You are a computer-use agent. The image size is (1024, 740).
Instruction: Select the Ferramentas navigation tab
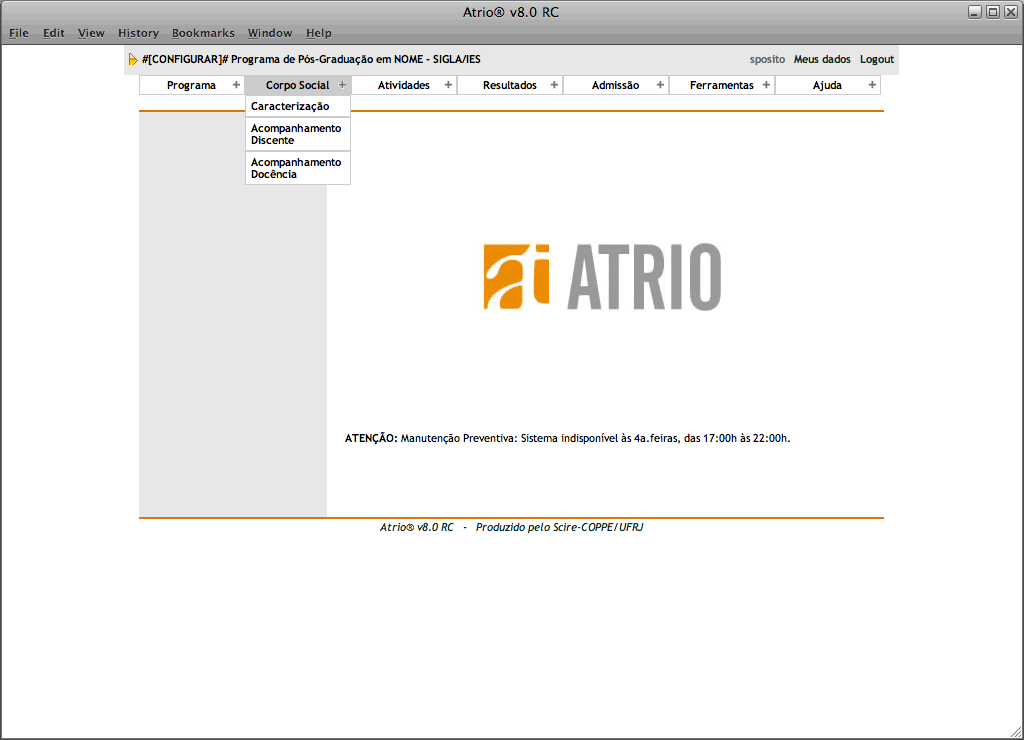click(721, 85)
